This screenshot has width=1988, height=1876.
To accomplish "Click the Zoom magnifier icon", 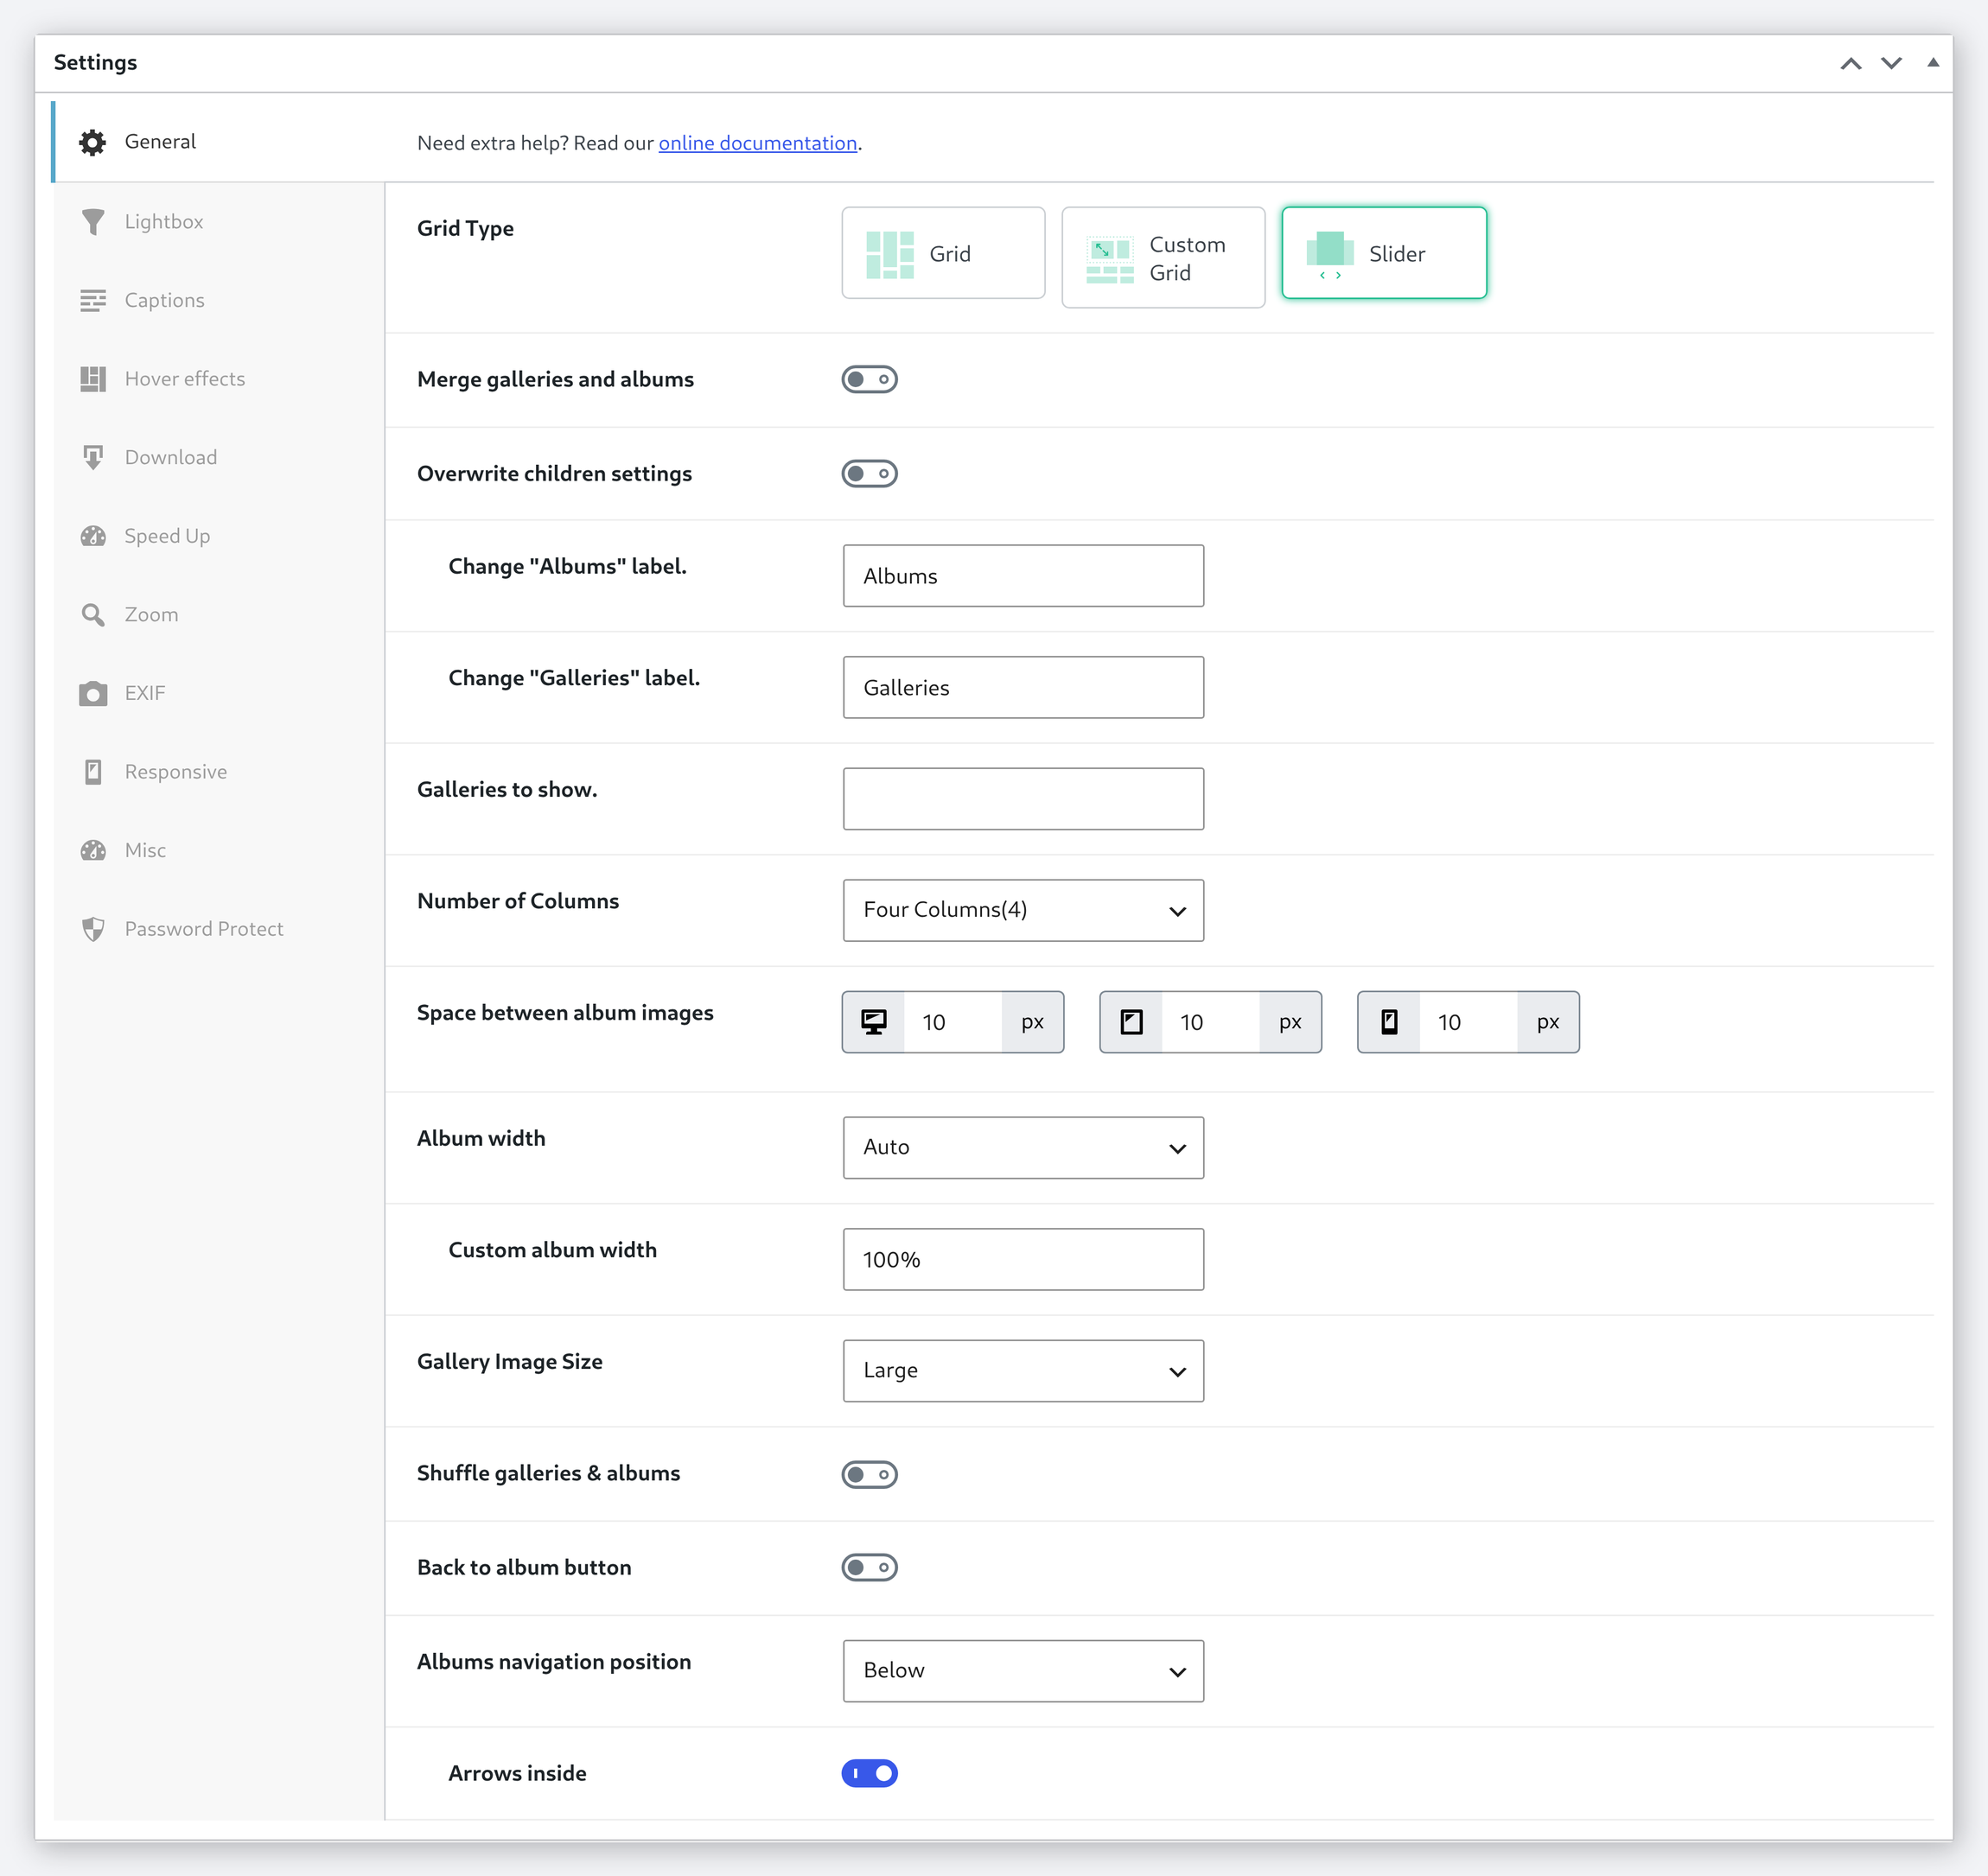I will coord(93,615).
